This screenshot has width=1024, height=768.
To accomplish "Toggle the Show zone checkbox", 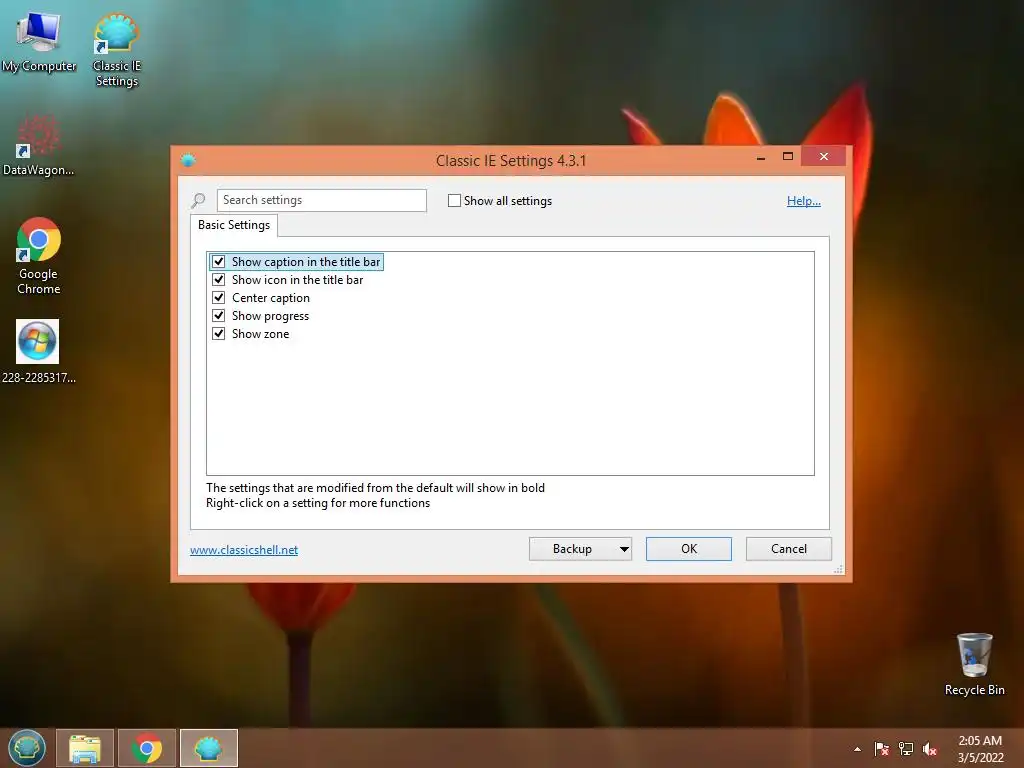I will point(219,334).
